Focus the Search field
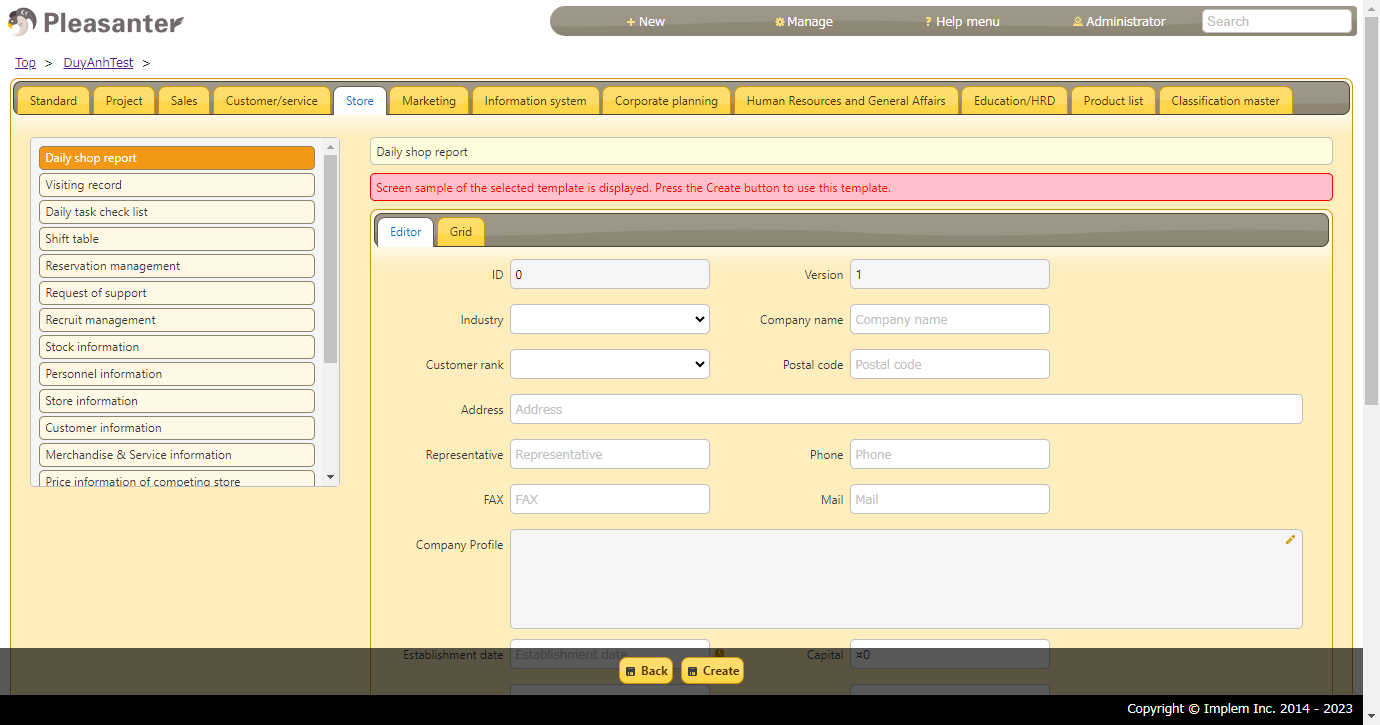Screen dimensions: 1380x725 tap(1276, 22)
